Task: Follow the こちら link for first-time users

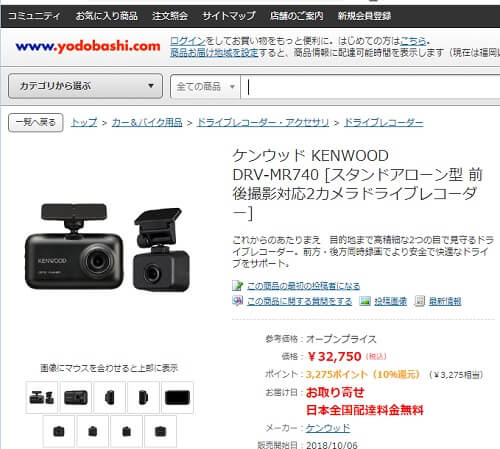Action: tap(413, 41)
